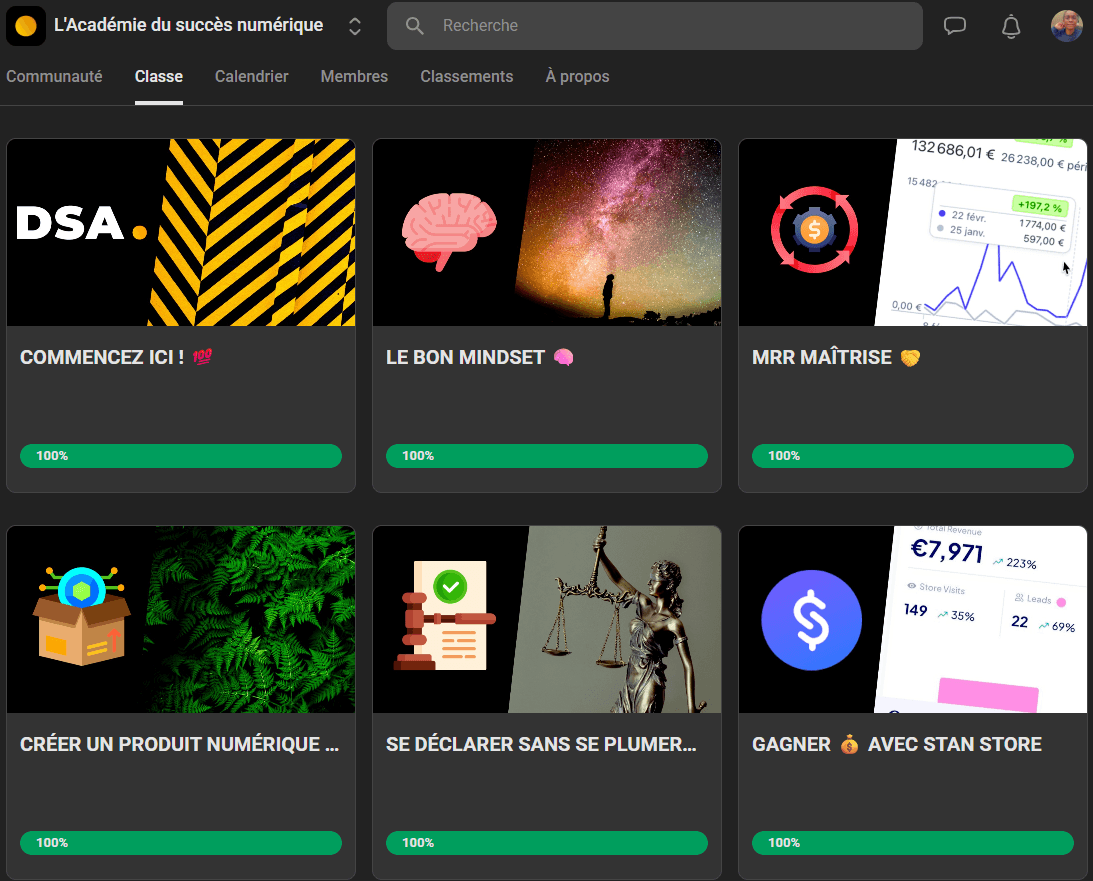Click the notifications bell icon
The image size is (1093, 881).
pos(1011,26)
